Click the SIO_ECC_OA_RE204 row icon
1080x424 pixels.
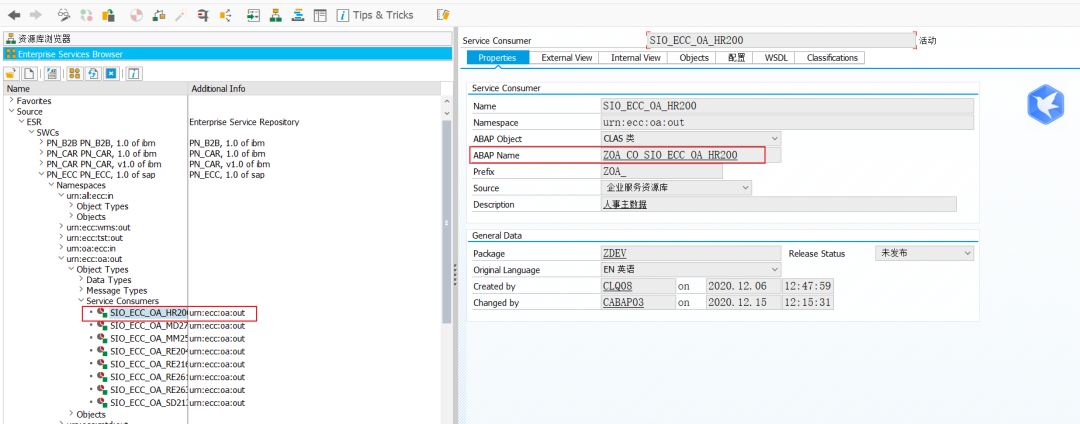click(x=102, y=351)
